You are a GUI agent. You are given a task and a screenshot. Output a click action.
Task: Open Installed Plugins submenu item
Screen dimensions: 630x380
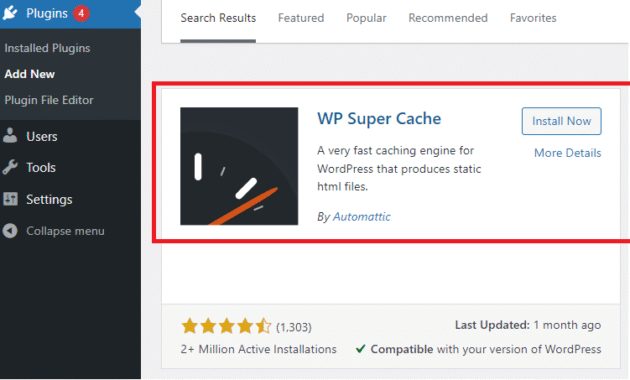tap(47, 48)
